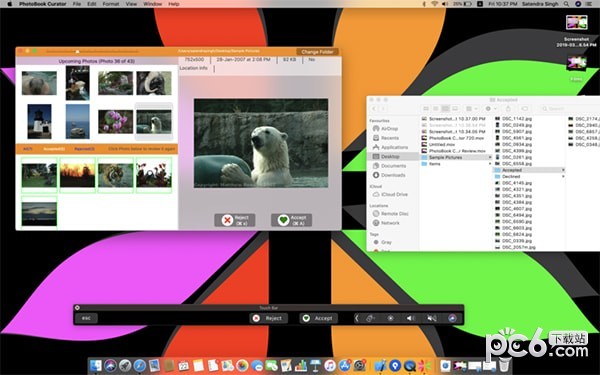The image size is (600, 375).
Task: Click the volume icon in menu bar
Action: (445, 4)
